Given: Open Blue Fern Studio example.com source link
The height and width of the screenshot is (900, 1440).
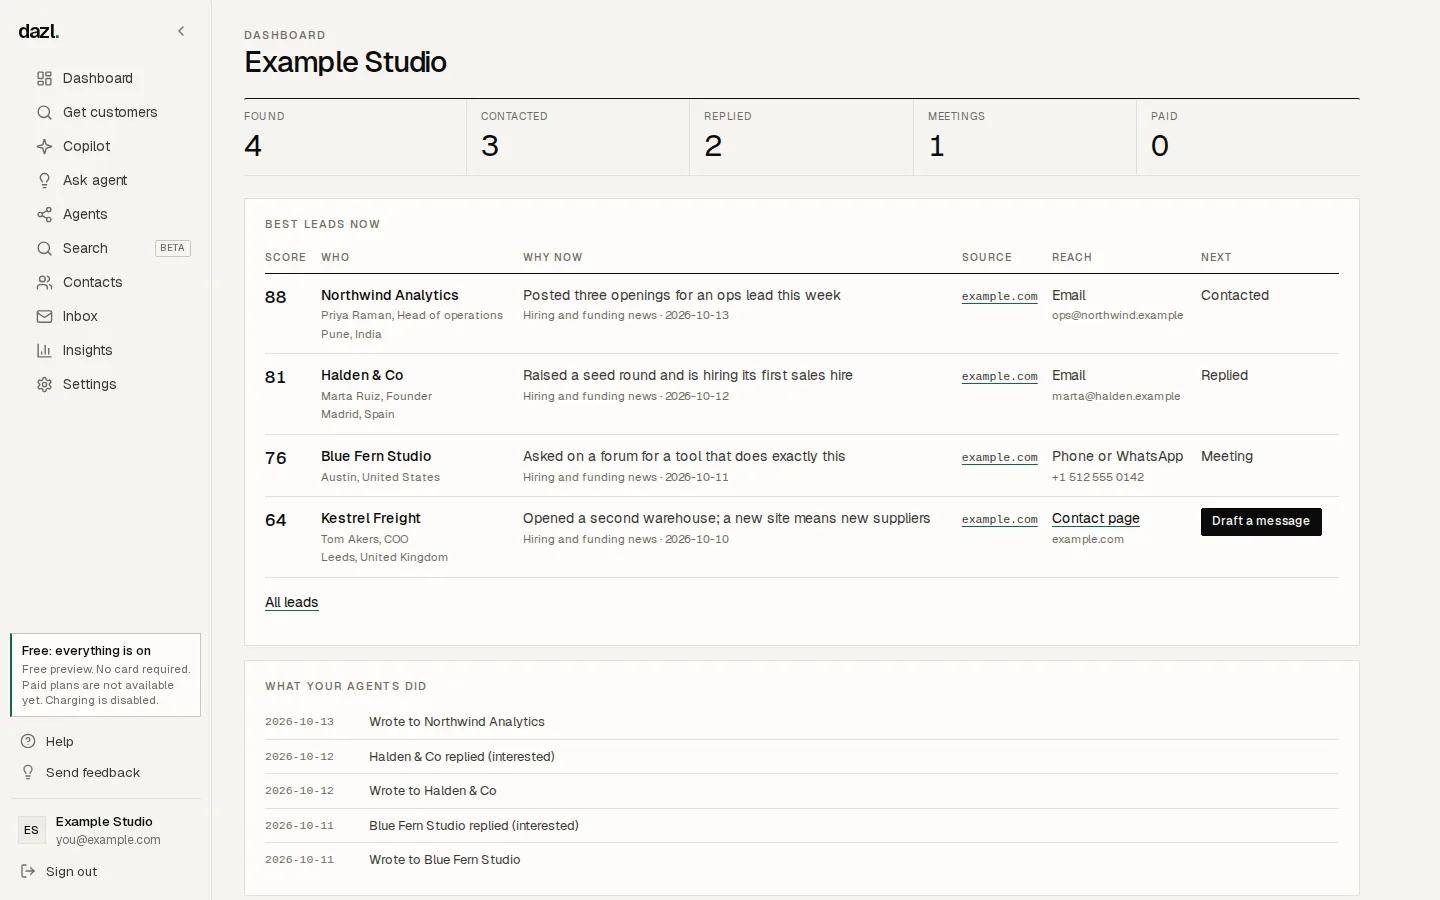Looking at the screenshot, I should pyautogui.click(x=1000, y=457).
